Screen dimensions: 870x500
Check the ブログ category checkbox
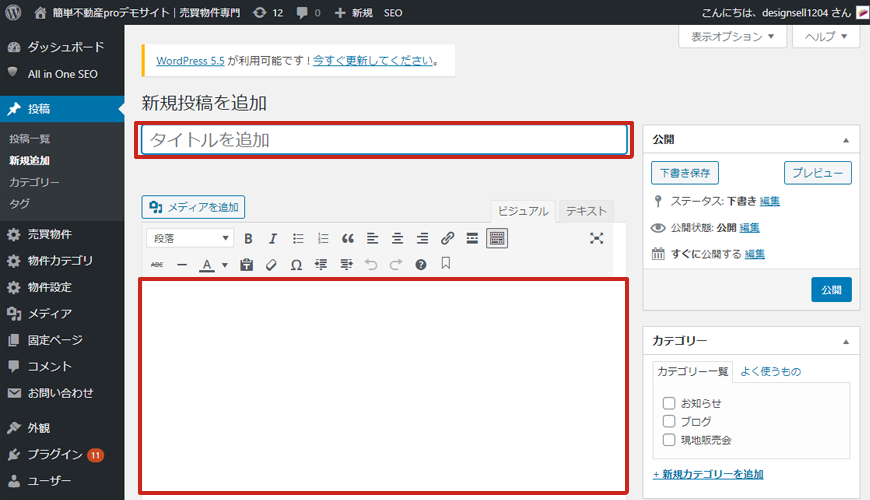pos(669,421)
